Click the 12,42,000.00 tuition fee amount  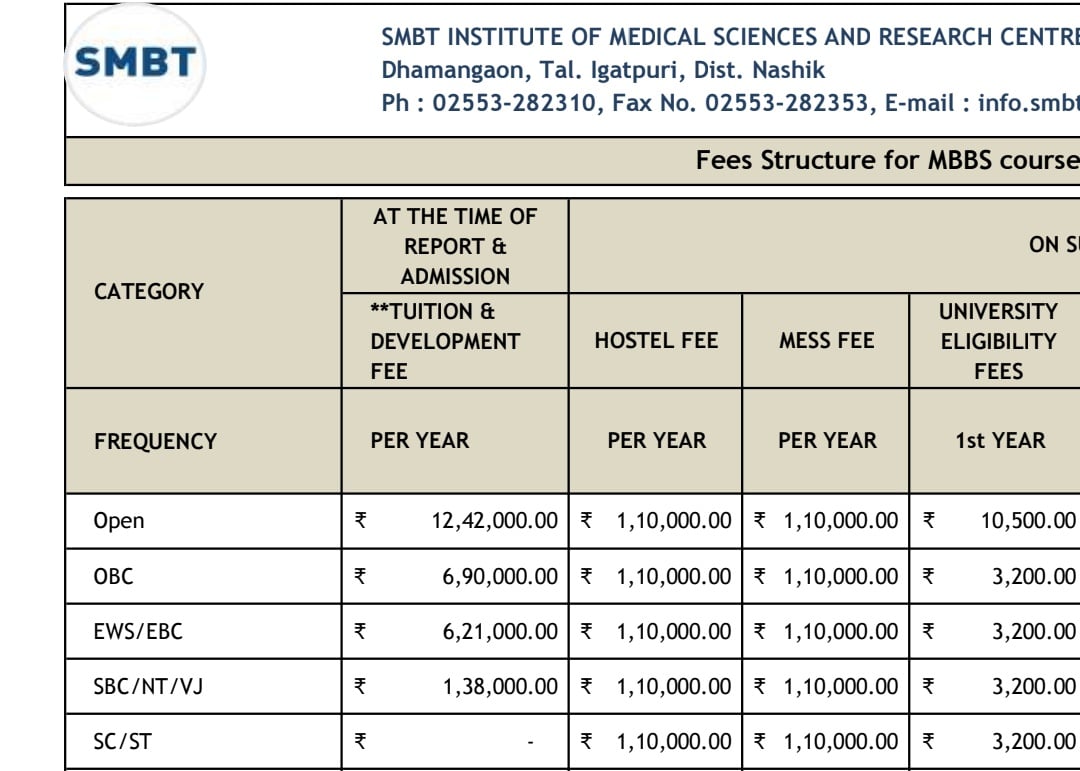[x=494, y=521]
